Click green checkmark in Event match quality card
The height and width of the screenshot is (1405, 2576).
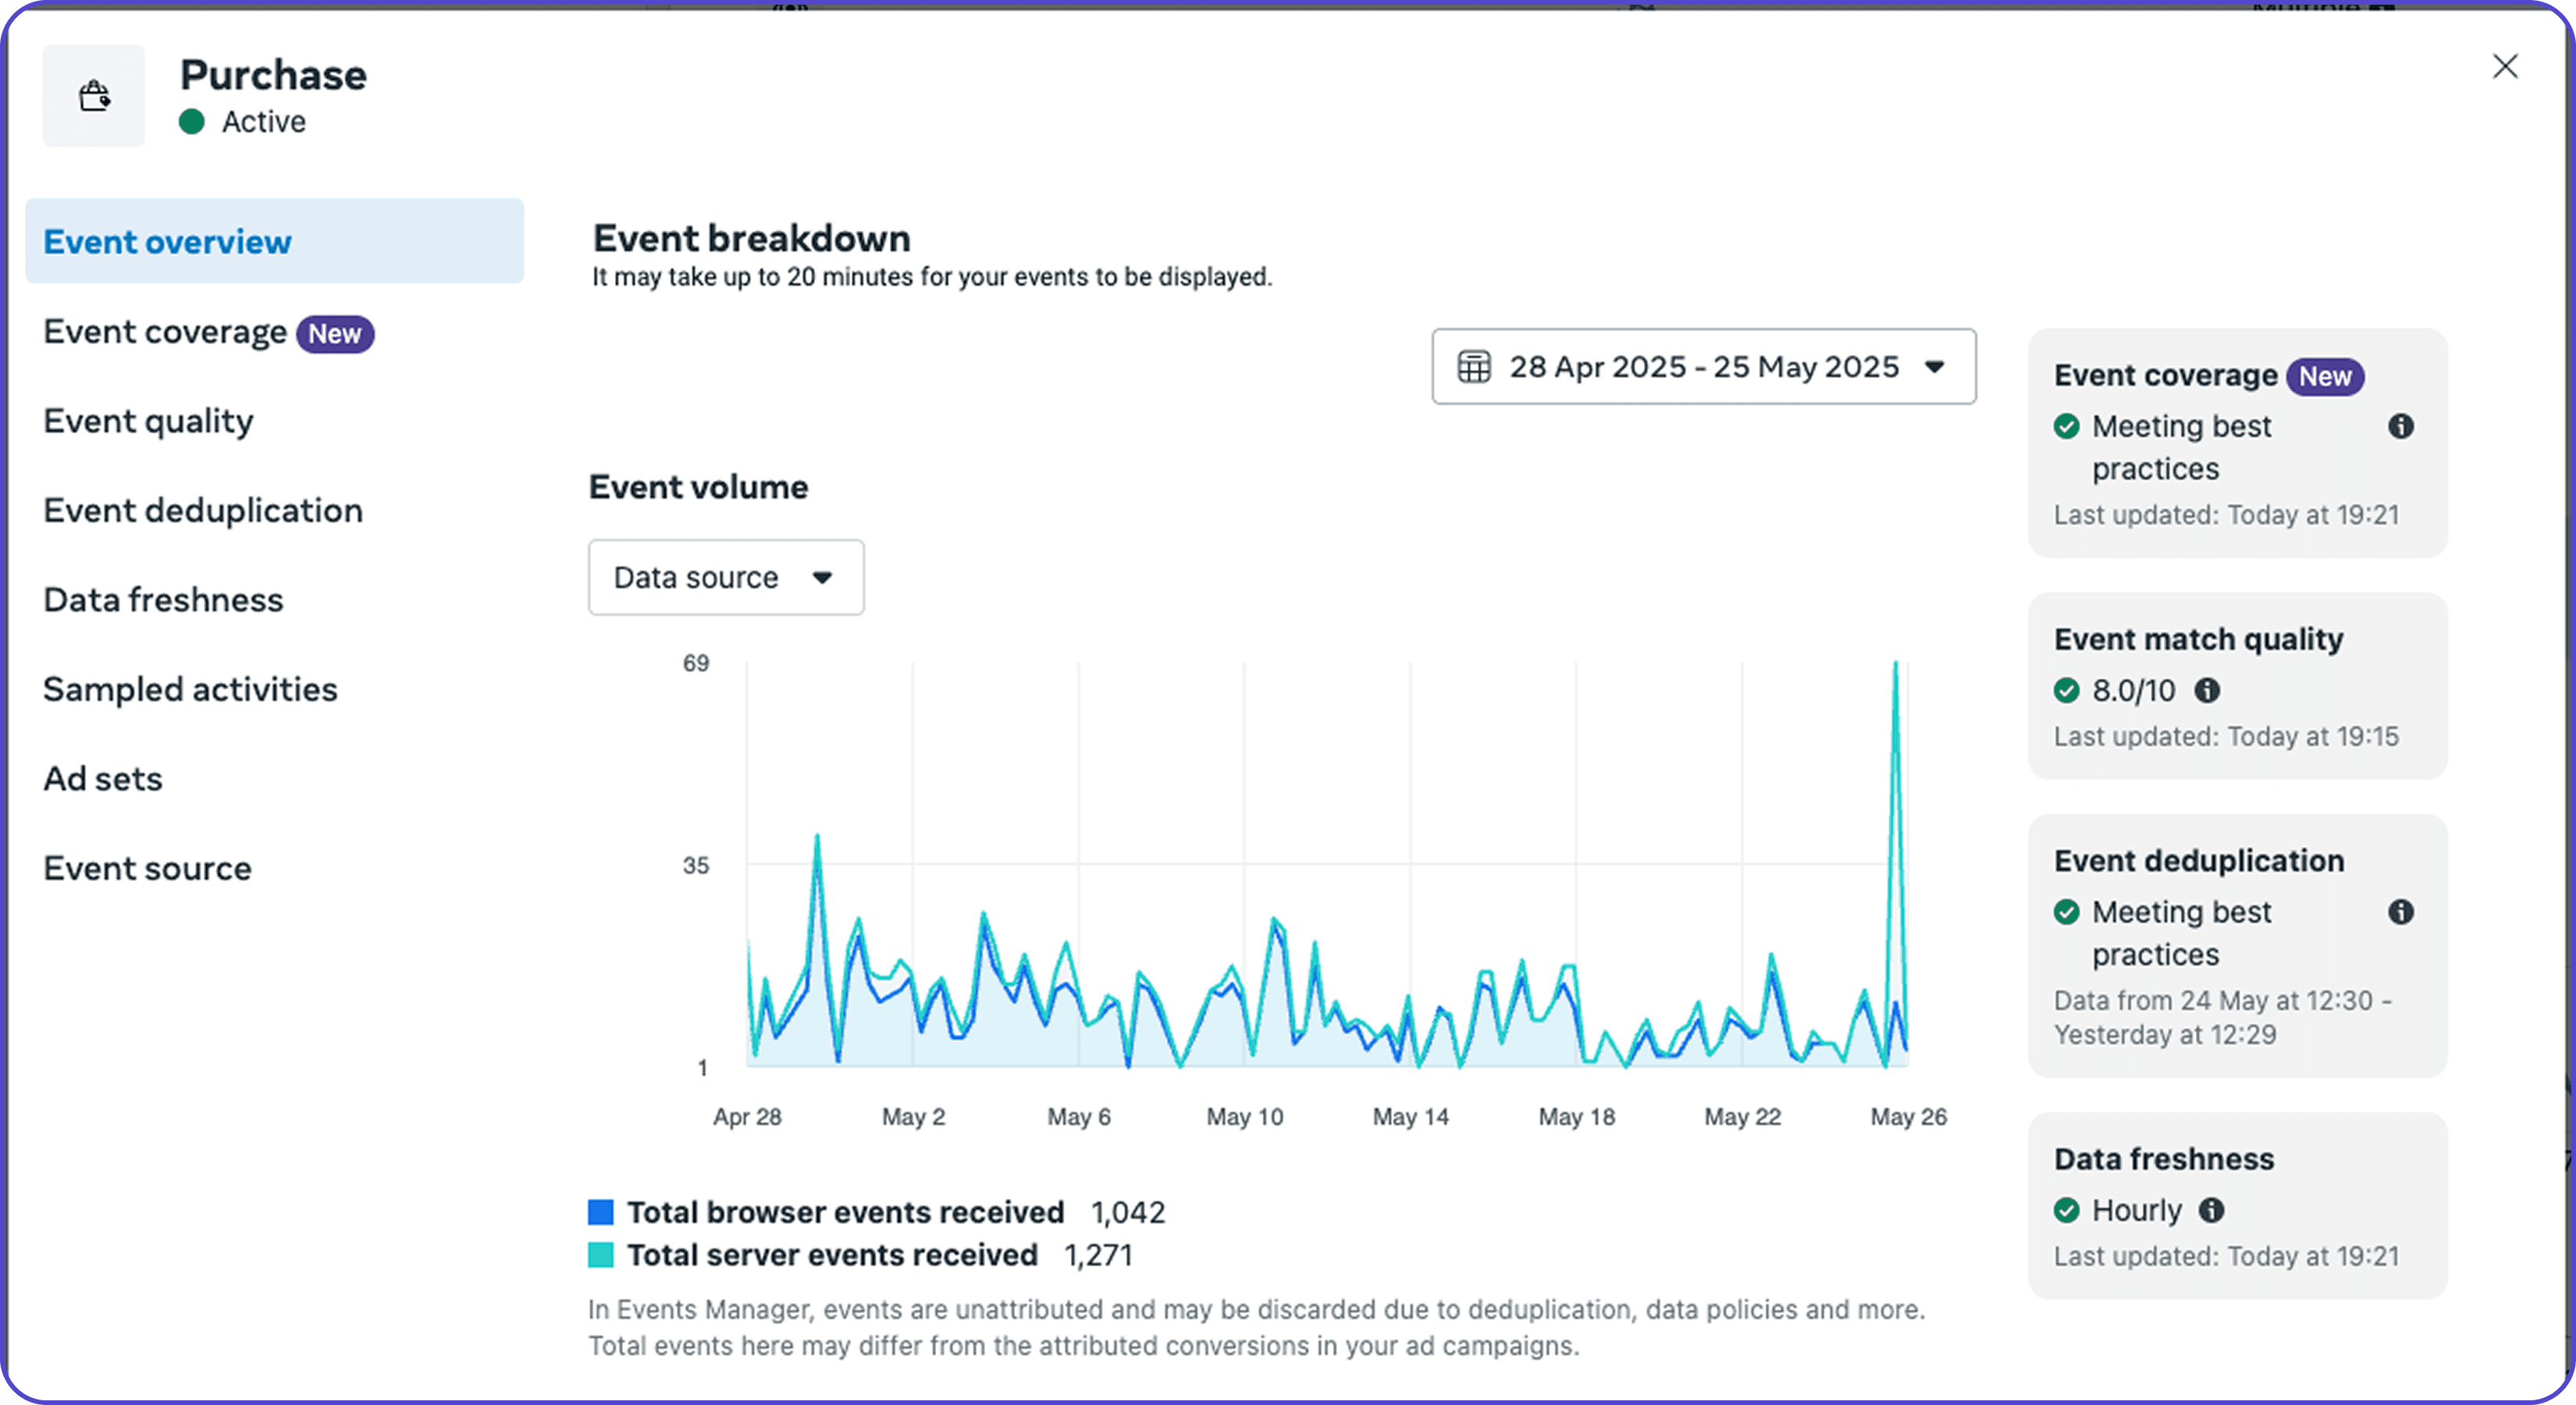[2066, 691]
